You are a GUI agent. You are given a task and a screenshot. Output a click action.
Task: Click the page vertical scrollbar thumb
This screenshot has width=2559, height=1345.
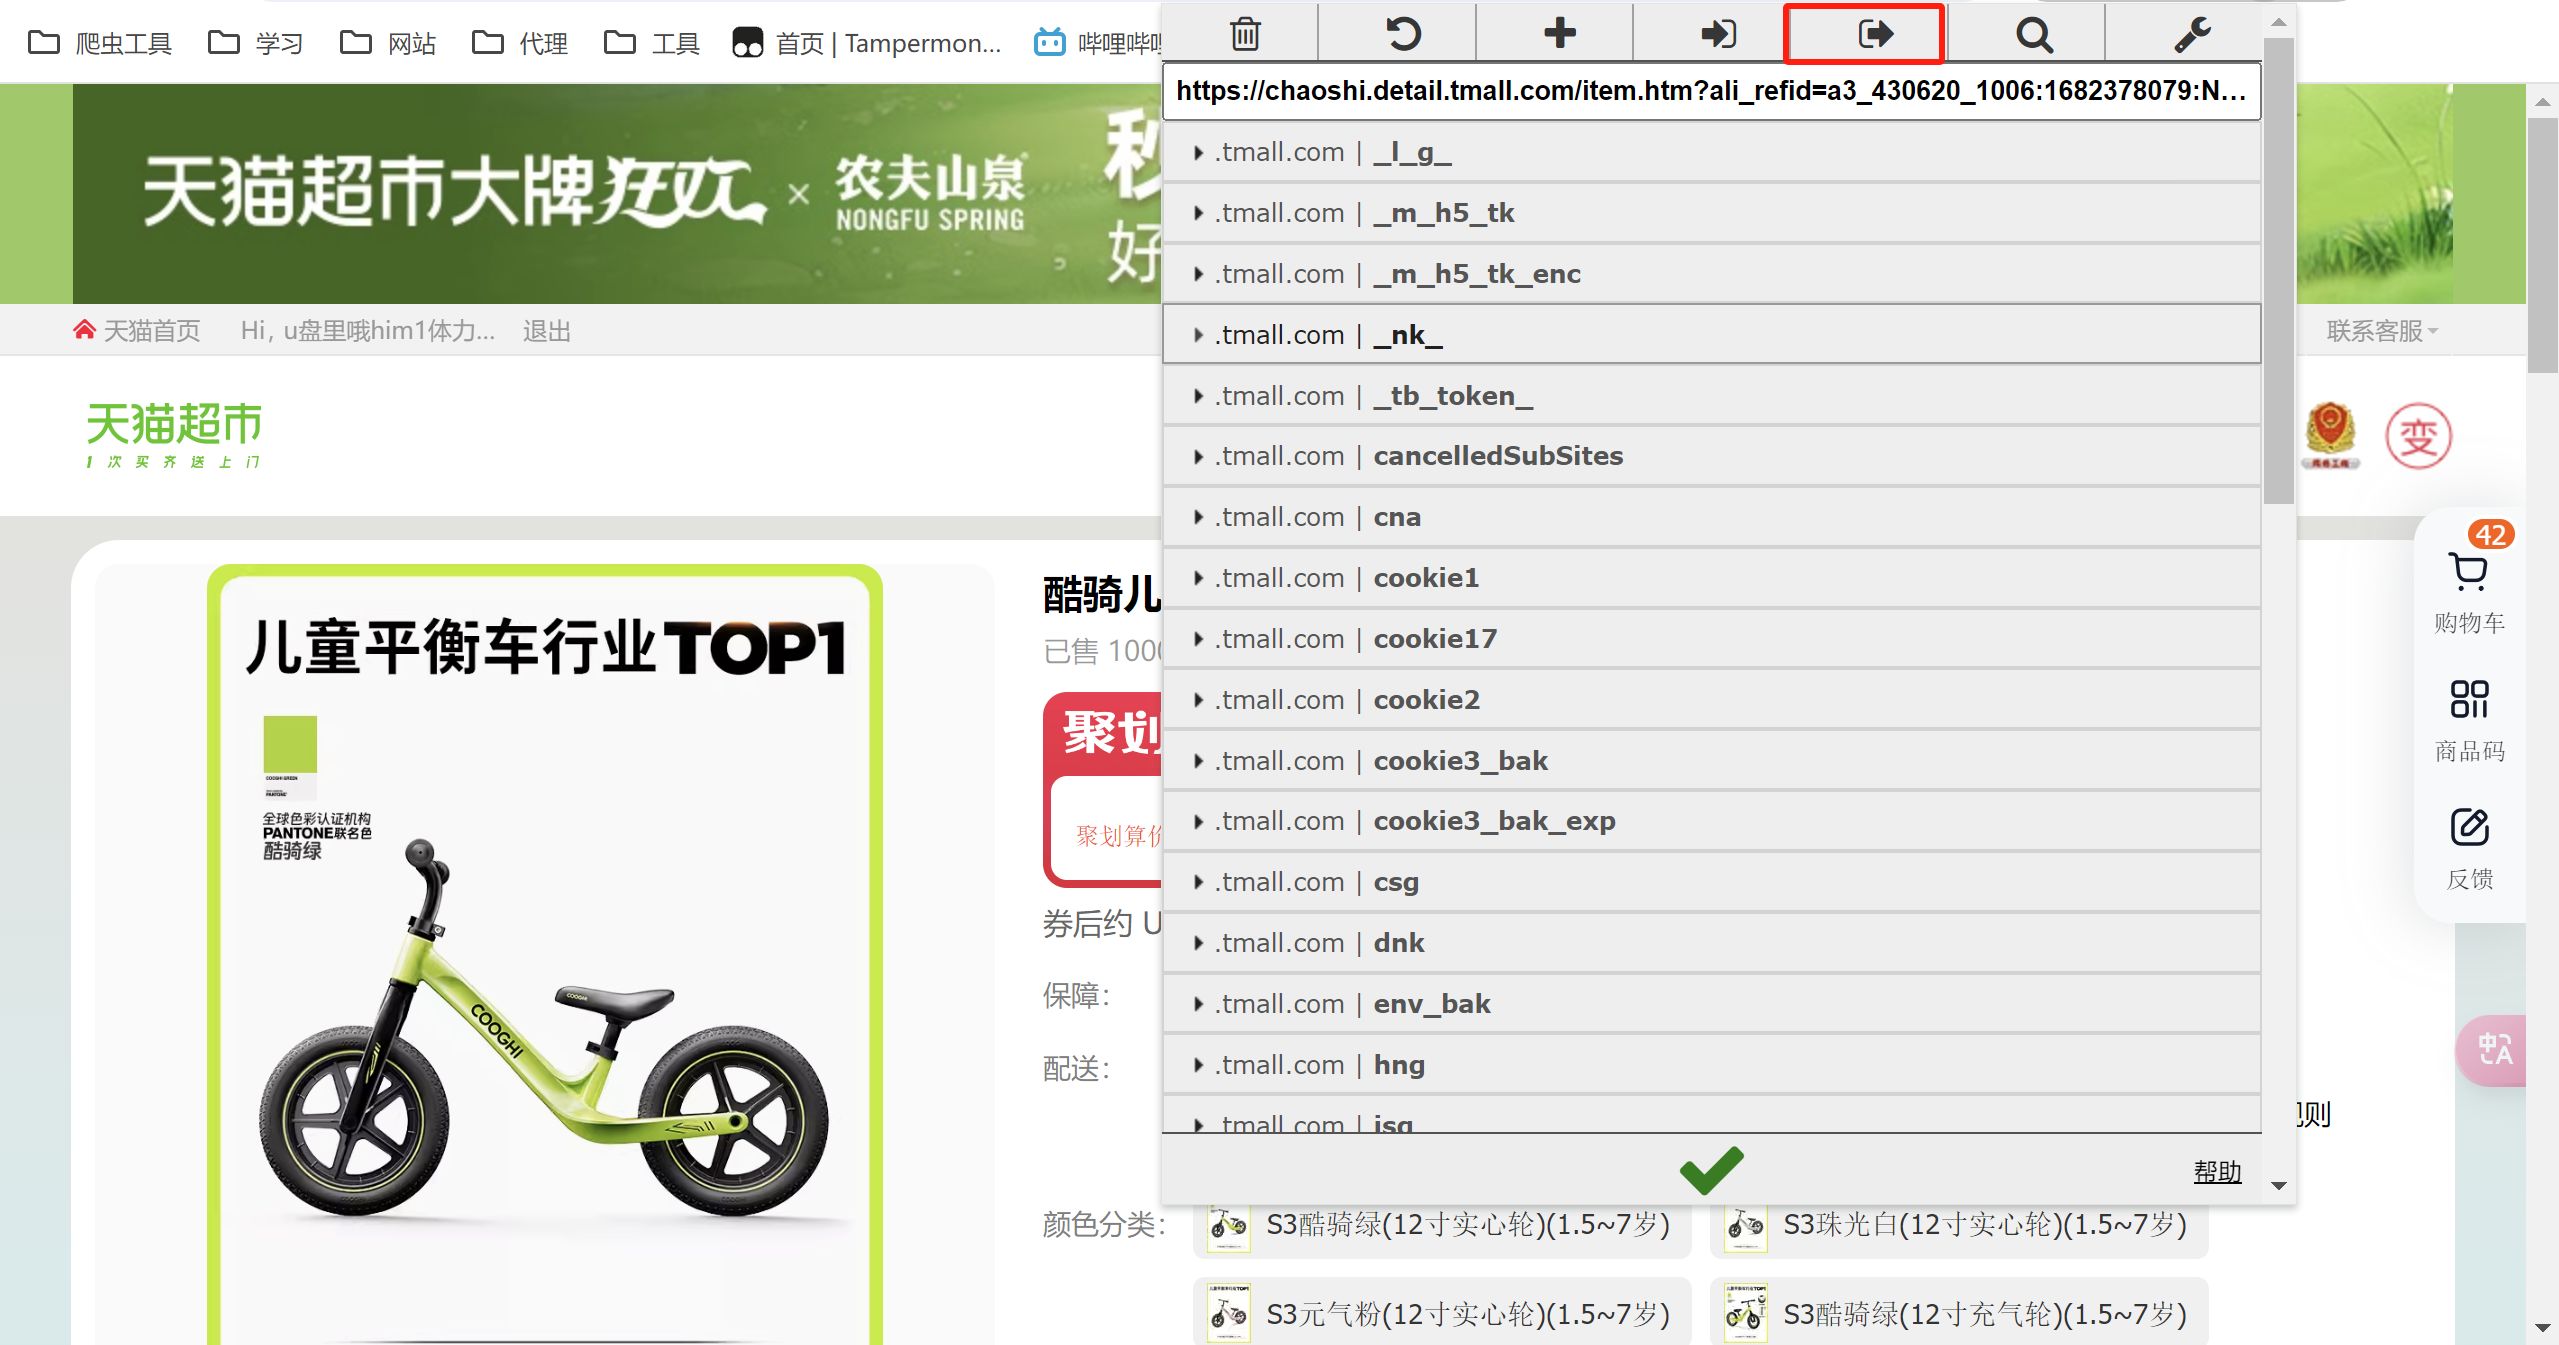tap(2543, 245)
